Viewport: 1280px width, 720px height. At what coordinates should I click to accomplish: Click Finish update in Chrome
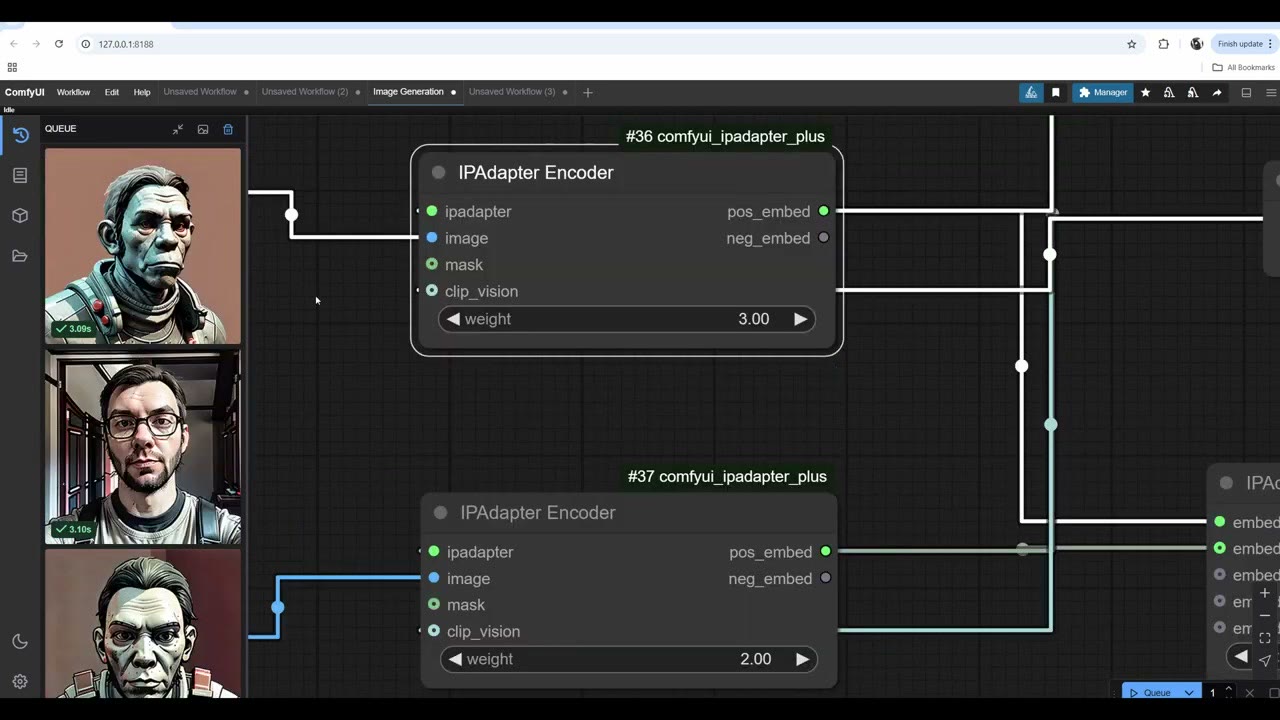pos(1244,44)
